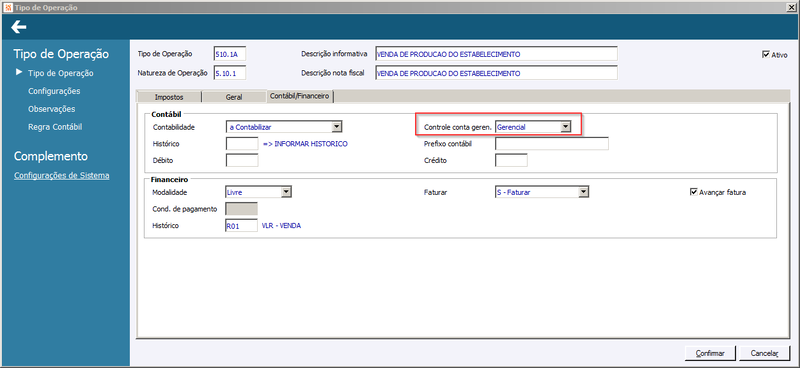Select the Contábil/Financeiro tab
The width and height of the screenshot is (800, 368).
coord(300,95)
